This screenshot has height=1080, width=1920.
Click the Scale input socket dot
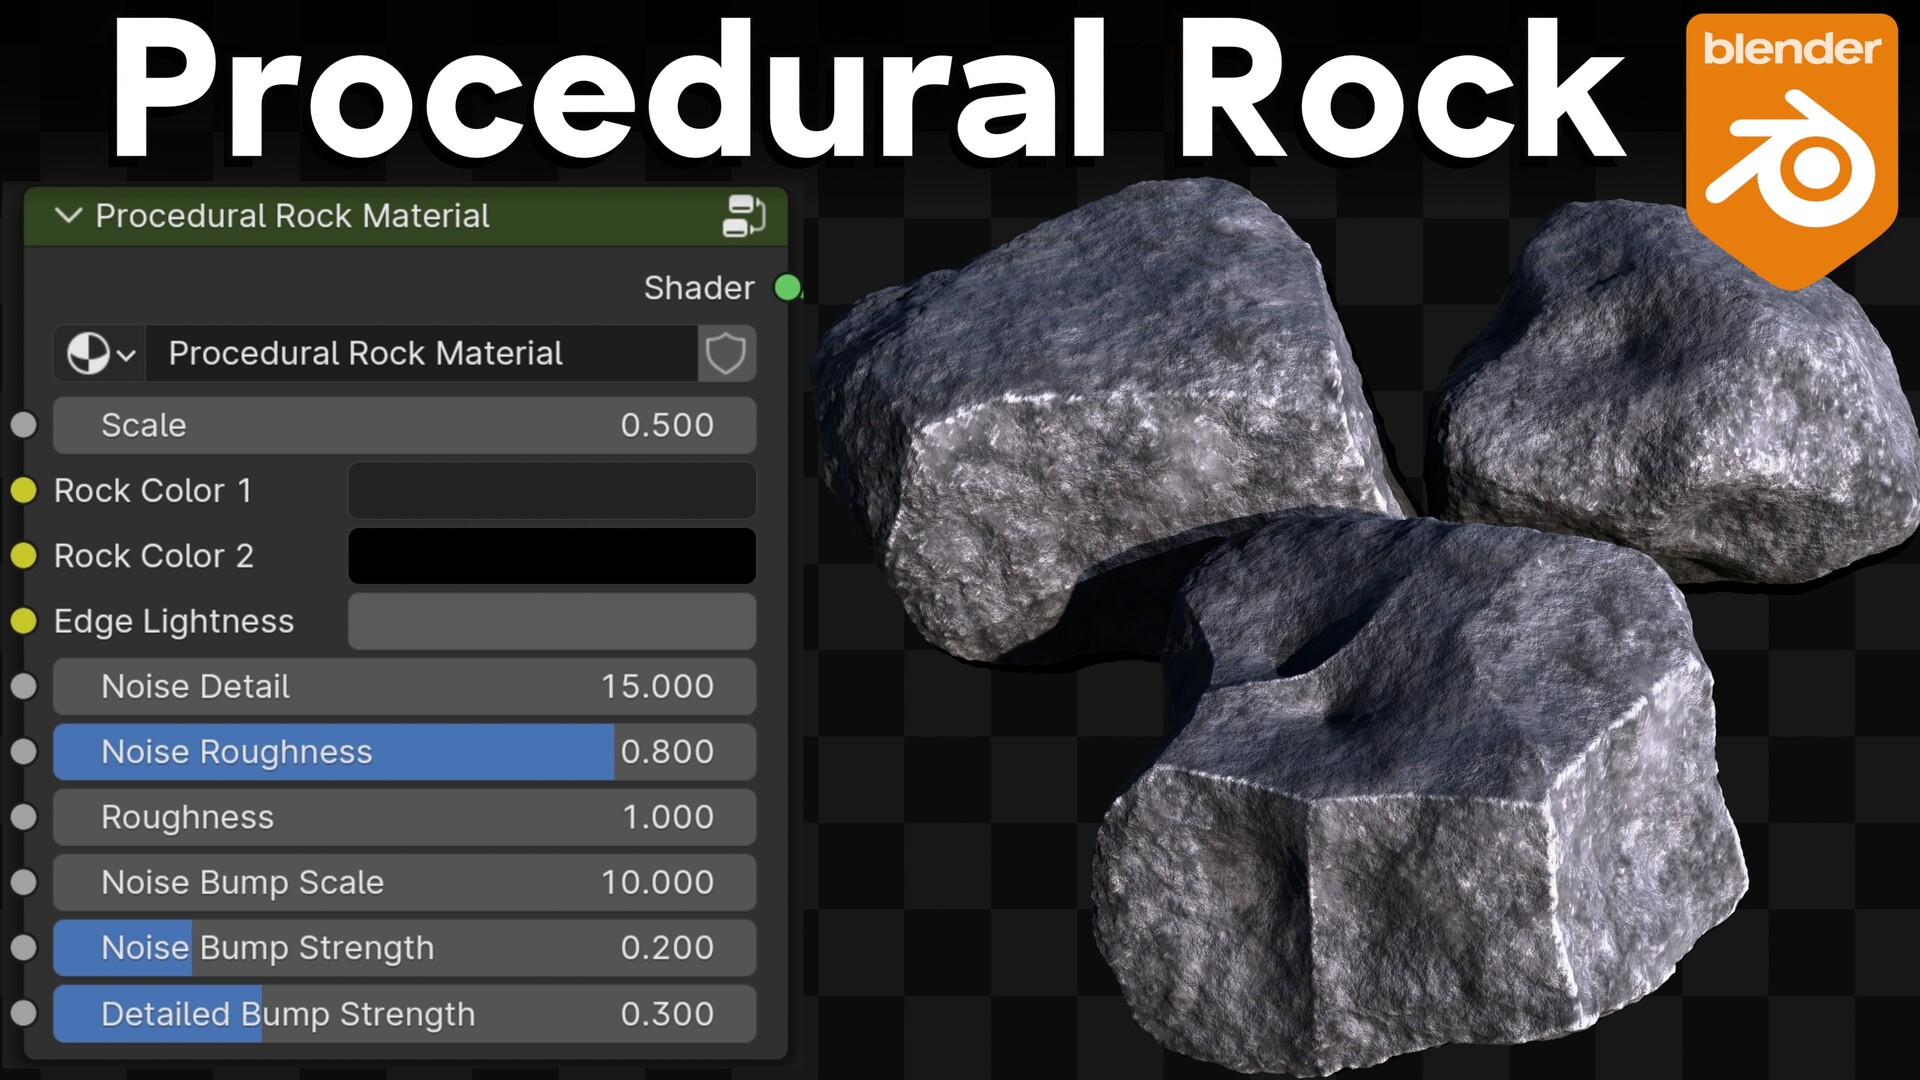click(24, 425)
